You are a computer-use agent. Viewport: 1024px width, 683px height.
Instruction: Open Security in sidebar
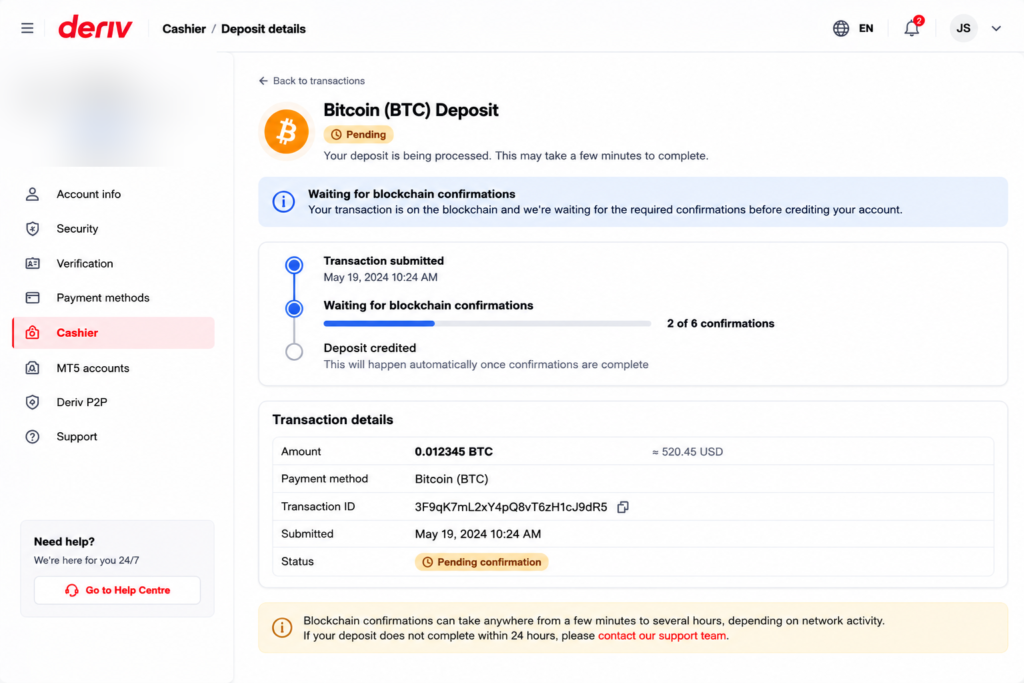click(113, 229)
